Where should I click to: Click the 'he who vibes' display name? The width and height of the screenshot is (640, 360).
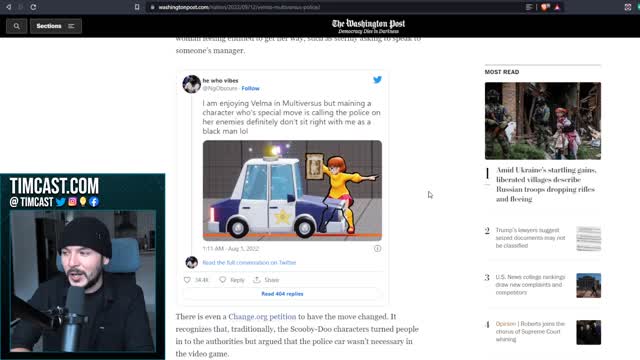click(x=220, y=81)
